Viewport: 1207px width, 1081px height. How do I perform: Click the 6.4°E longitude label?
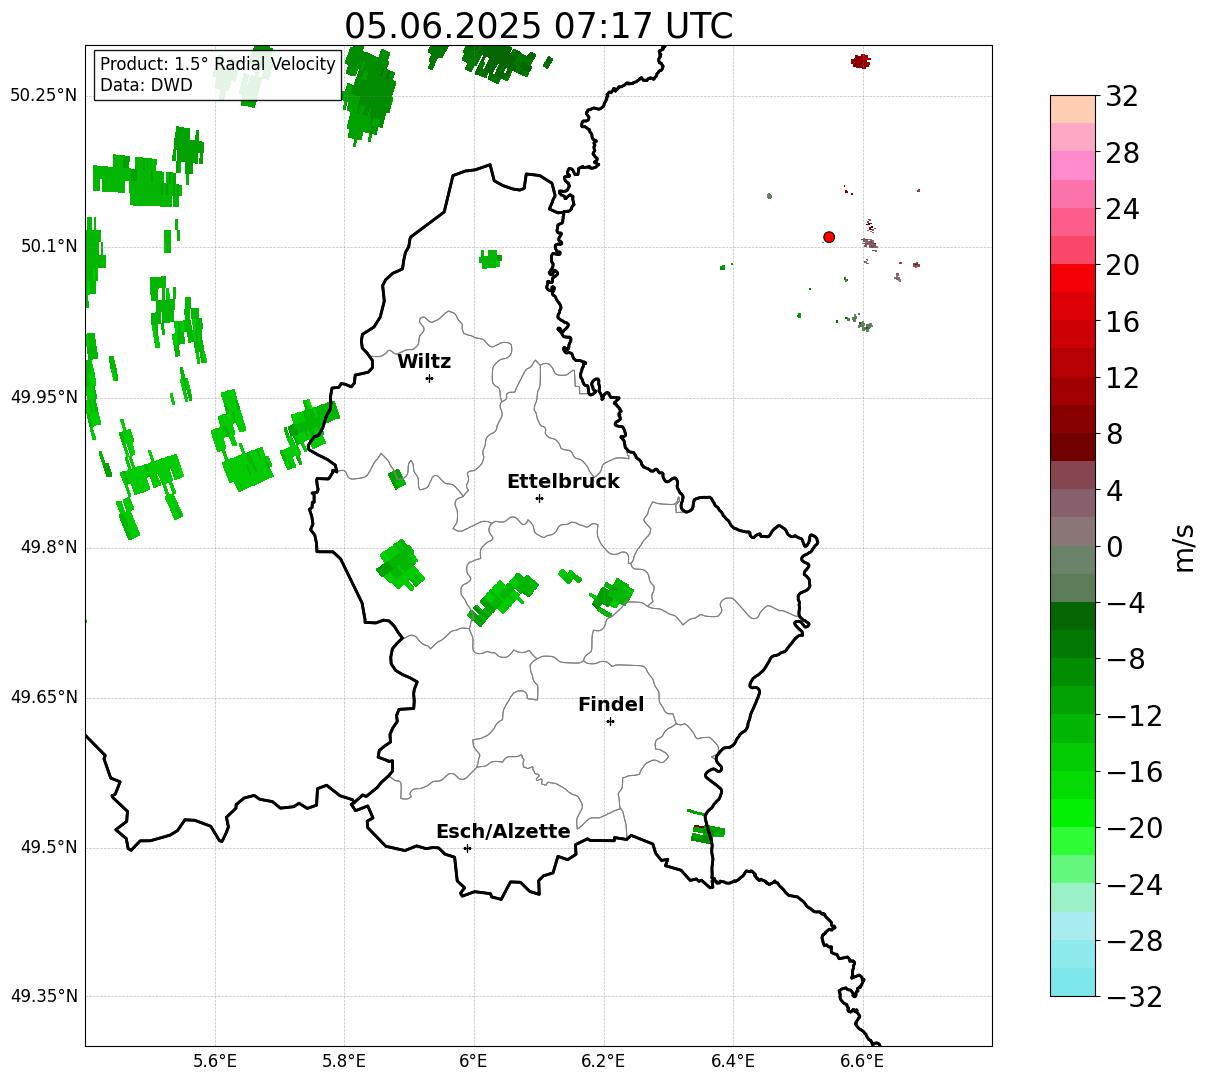(733, 1061)
